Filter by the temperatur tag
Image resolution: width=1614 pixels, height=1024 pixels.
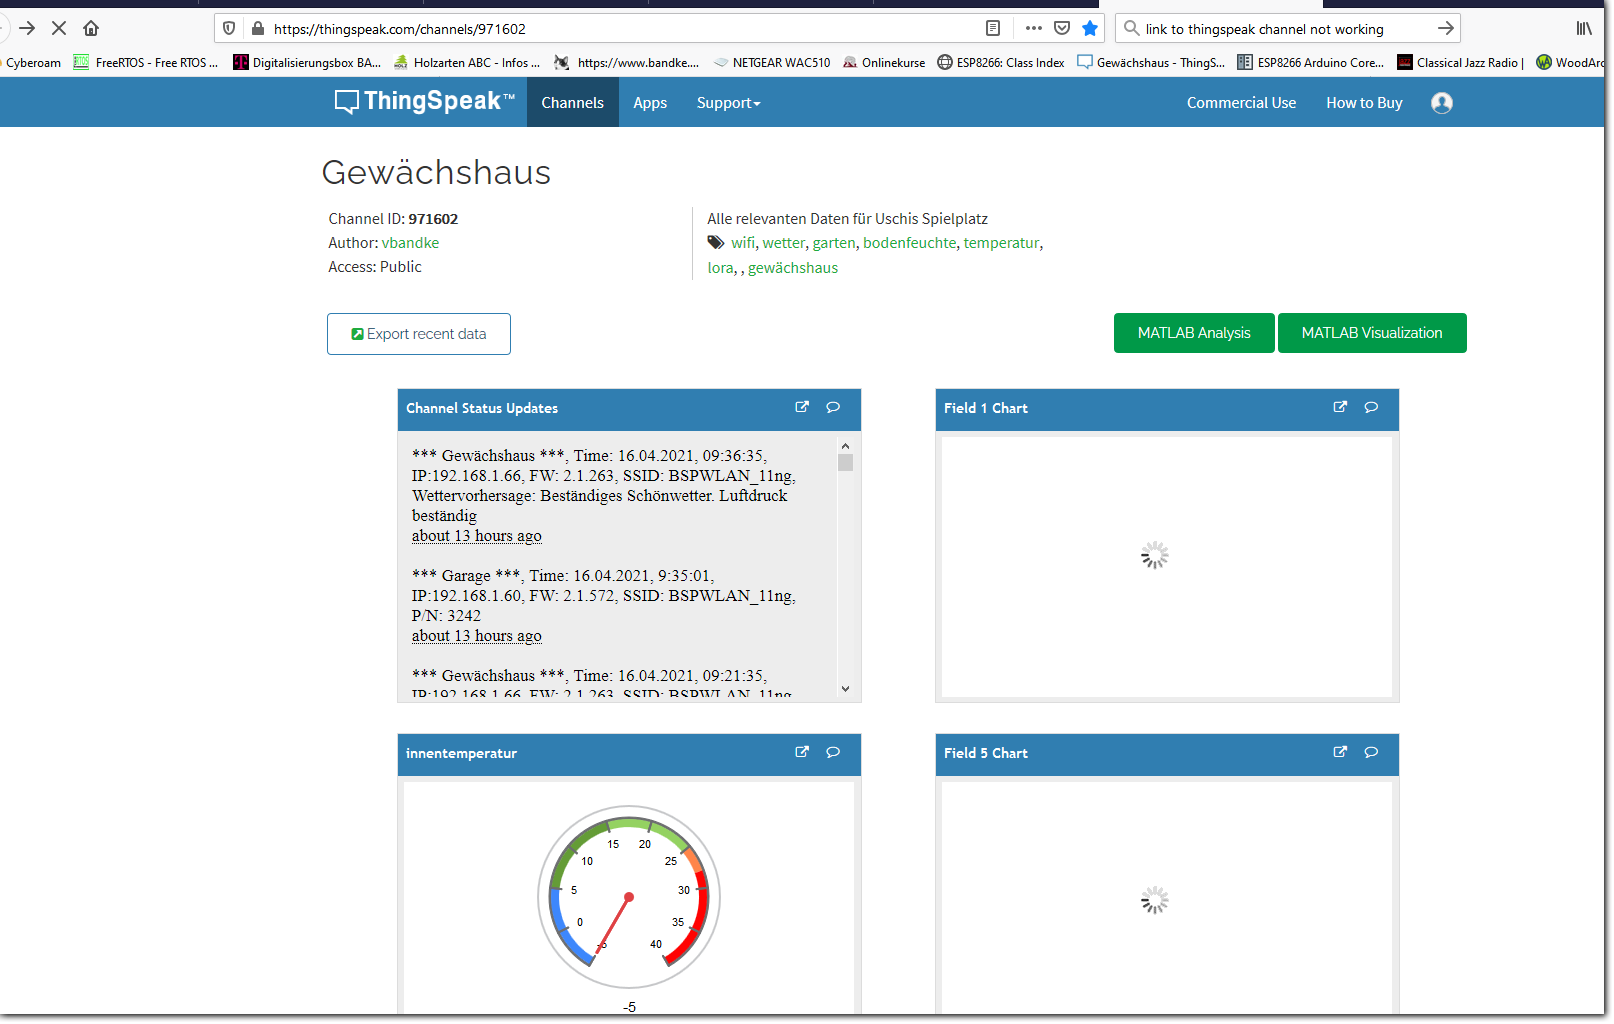[x=1002, y=243]
